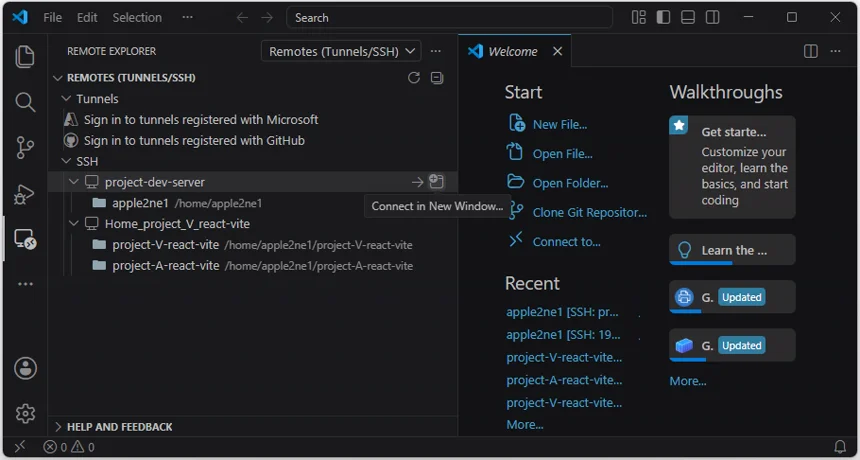Click the remote window indicator in status bar
Viewport: 860px width, 460px height.
(19, 447)
